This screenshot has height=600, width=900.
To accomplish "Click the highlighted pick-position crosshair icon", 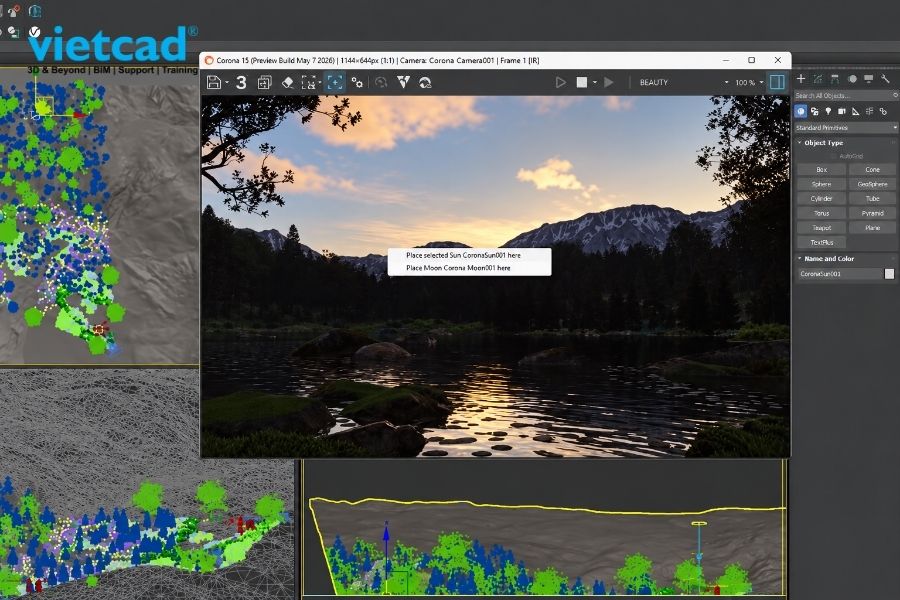I will click(335, 83).
